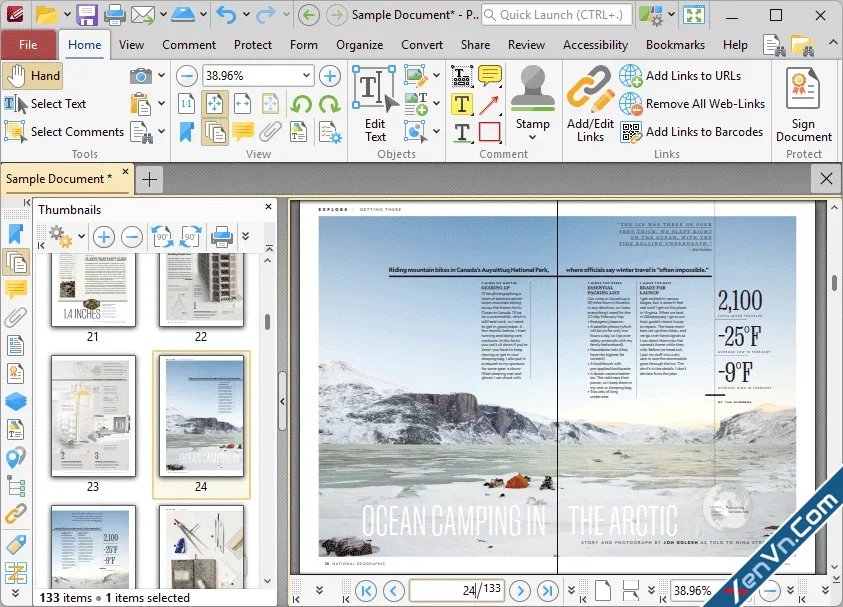
Task: Toggle the Bookmarks pane from View group
Action: (x=187, y=132)
